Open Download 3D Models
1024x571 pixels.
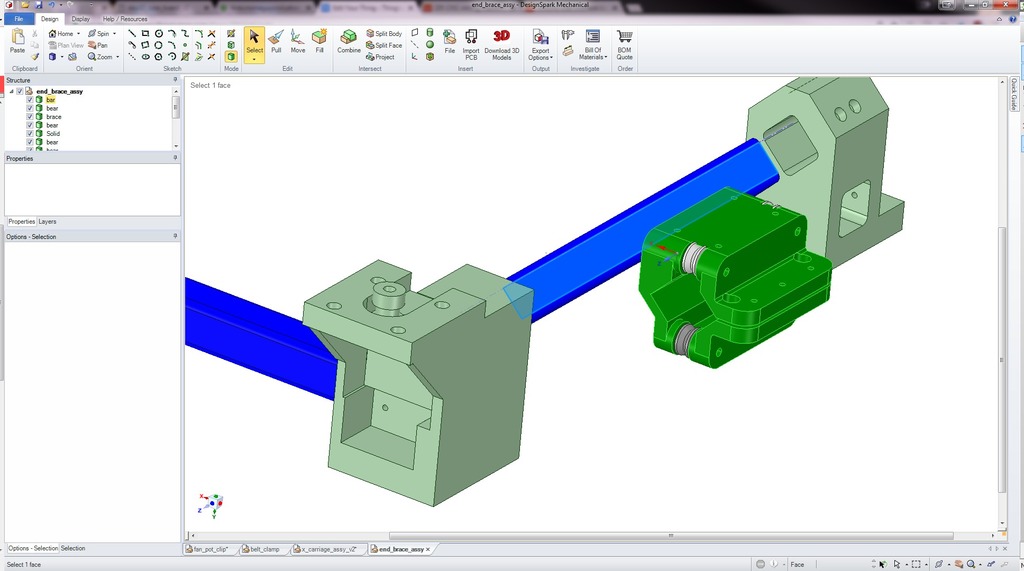tap(502, 44)
